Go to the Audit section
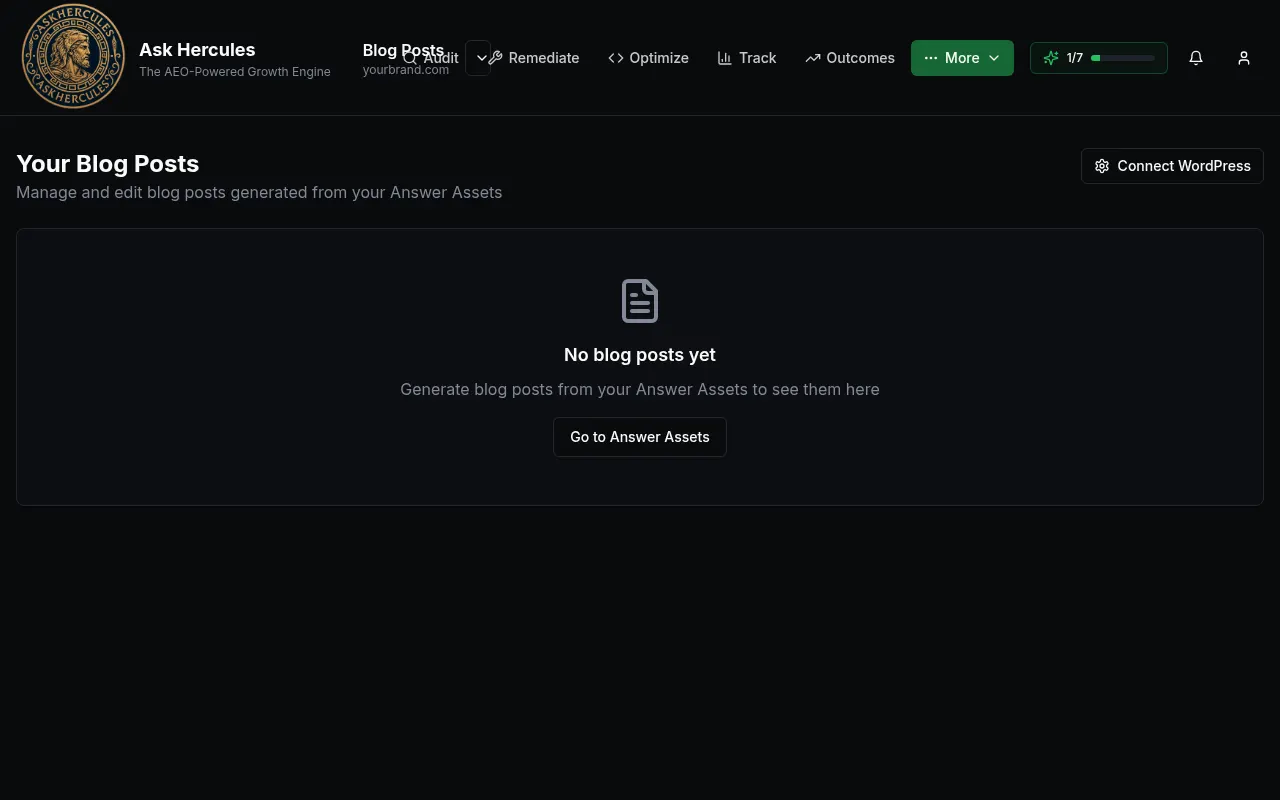 [431, 58]
